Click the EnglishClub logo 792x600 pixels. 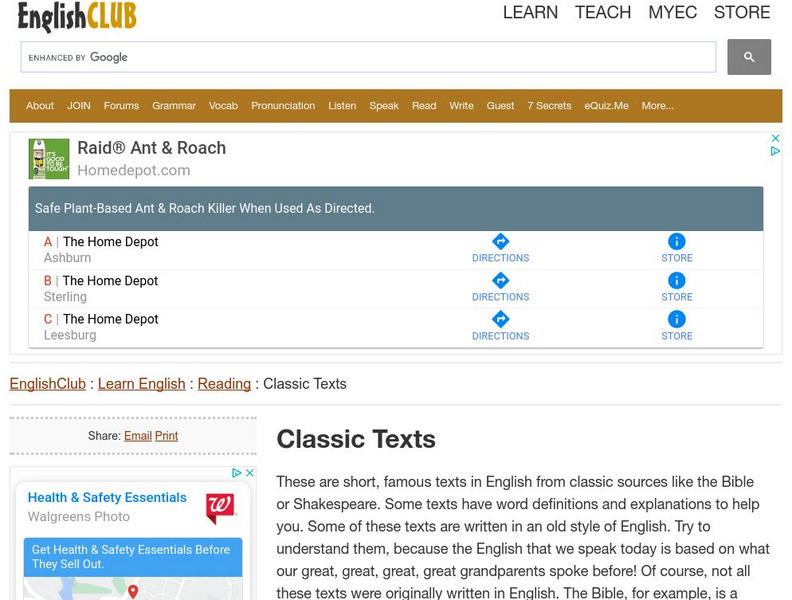pos(77,16)
